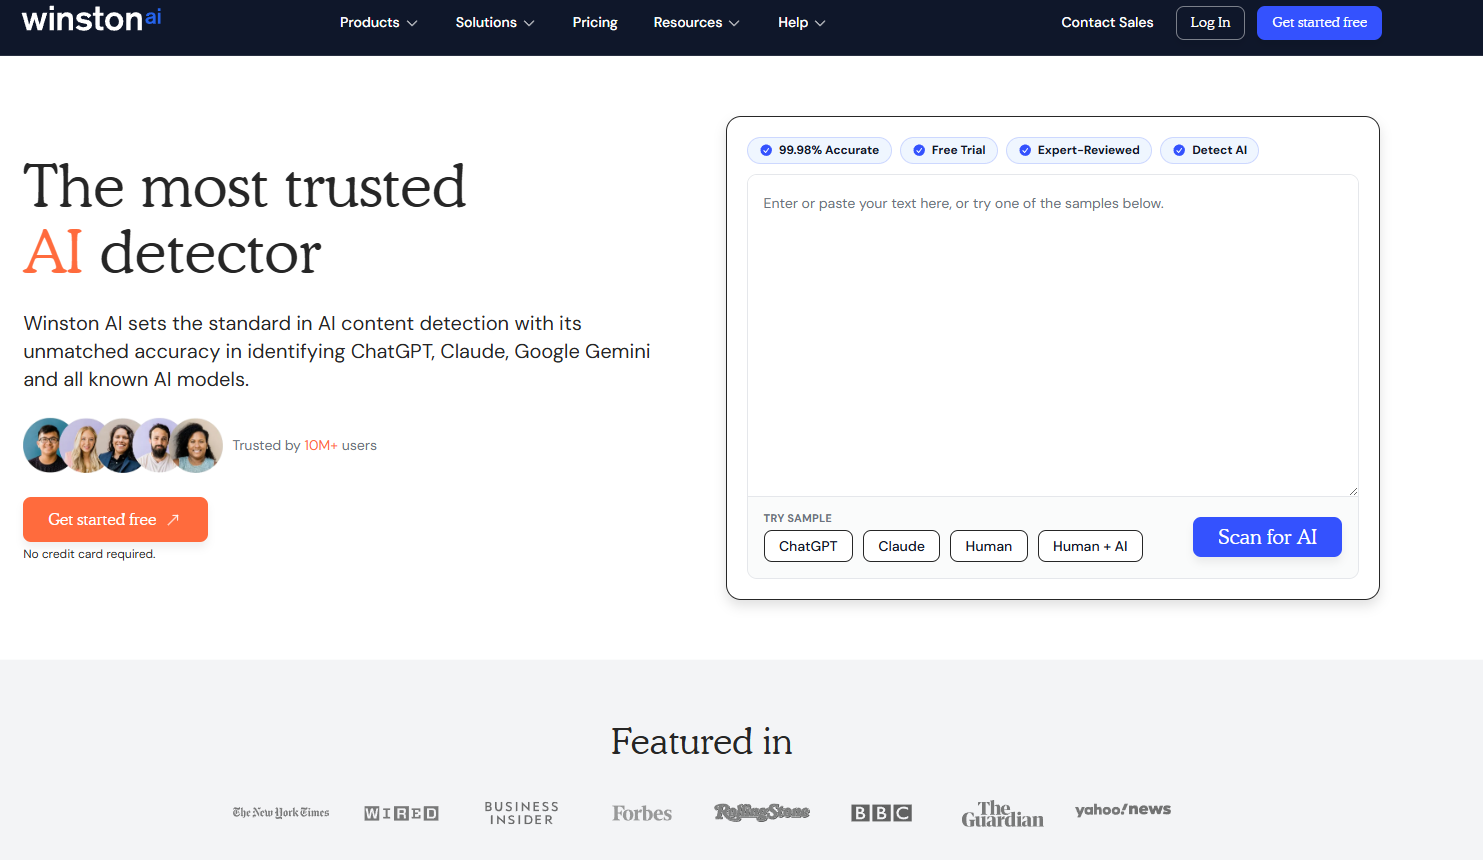Click the TRY SAMPLE label
The height and width of the screenshot is (860, 1483).
pos(797,518)
